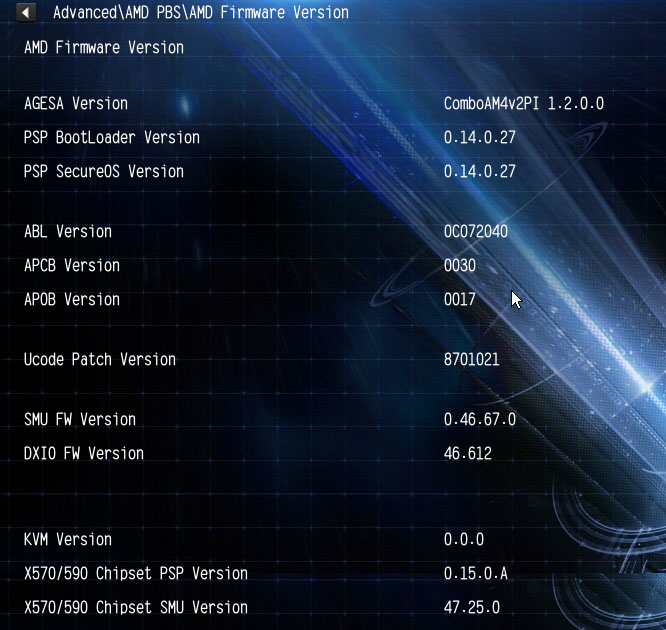666x630 pixels.
Task: Click the 0.15.0.A value
Action: [x=476, y=573]
